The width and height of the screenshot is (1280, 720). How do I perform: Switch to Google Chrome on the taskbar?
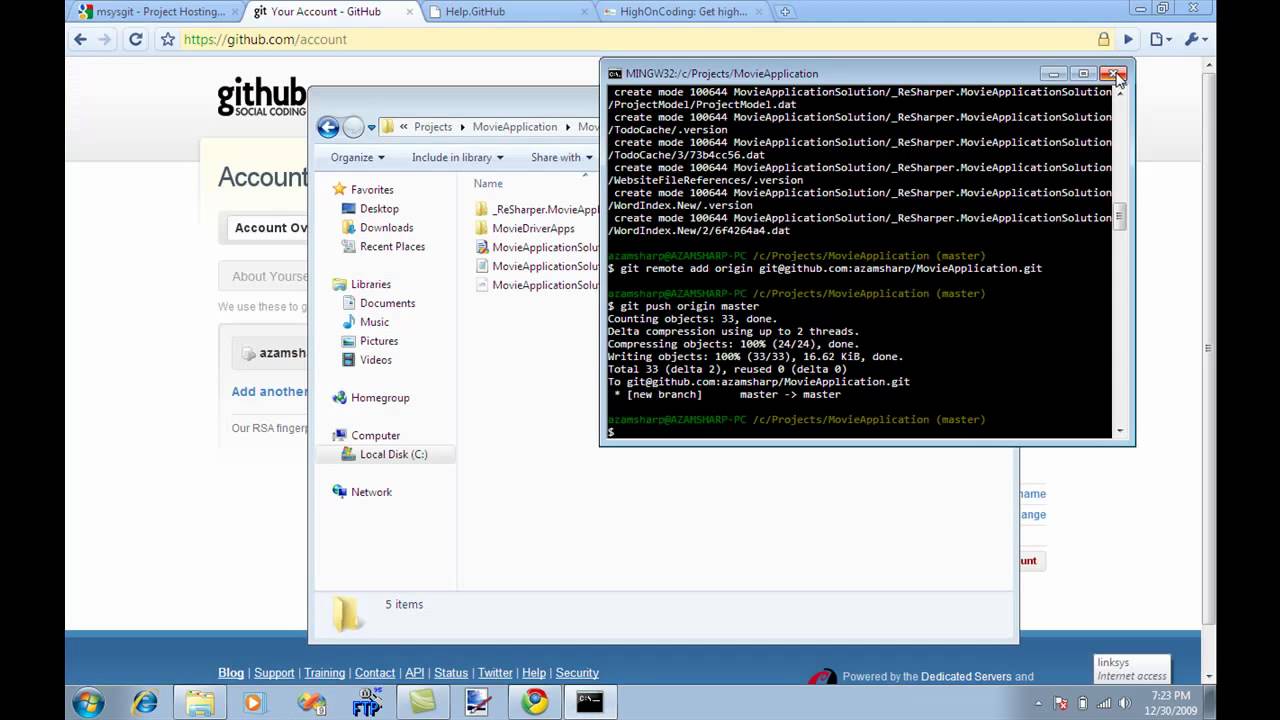coord(535,702)
